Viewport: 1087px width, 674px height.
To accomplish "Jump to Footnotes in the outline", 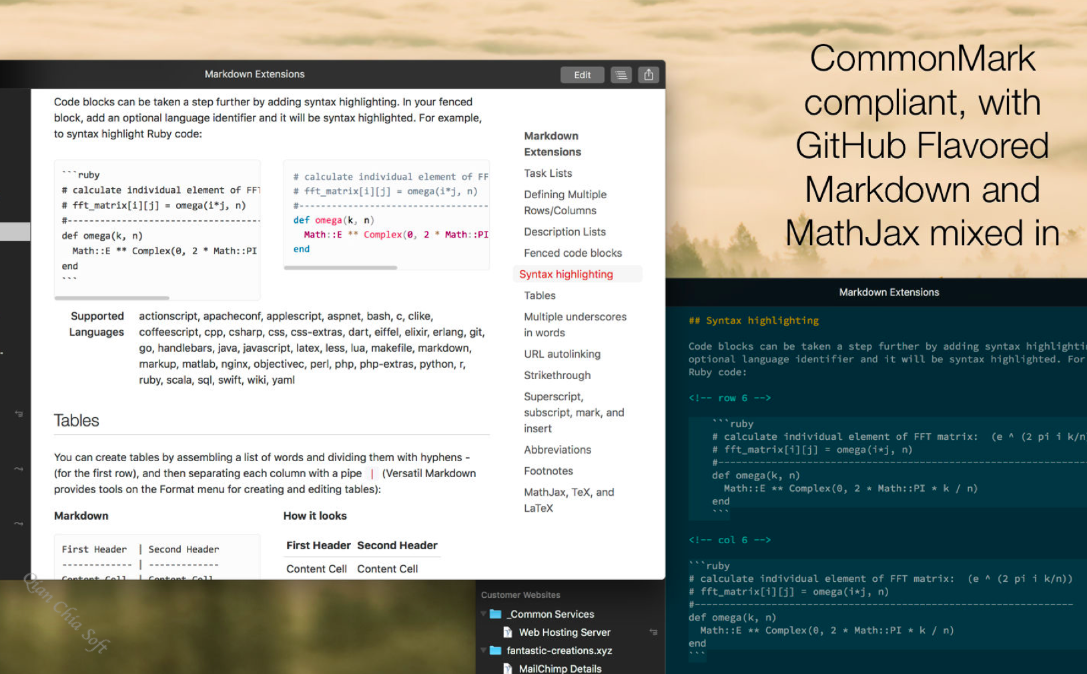I will 548,471.
